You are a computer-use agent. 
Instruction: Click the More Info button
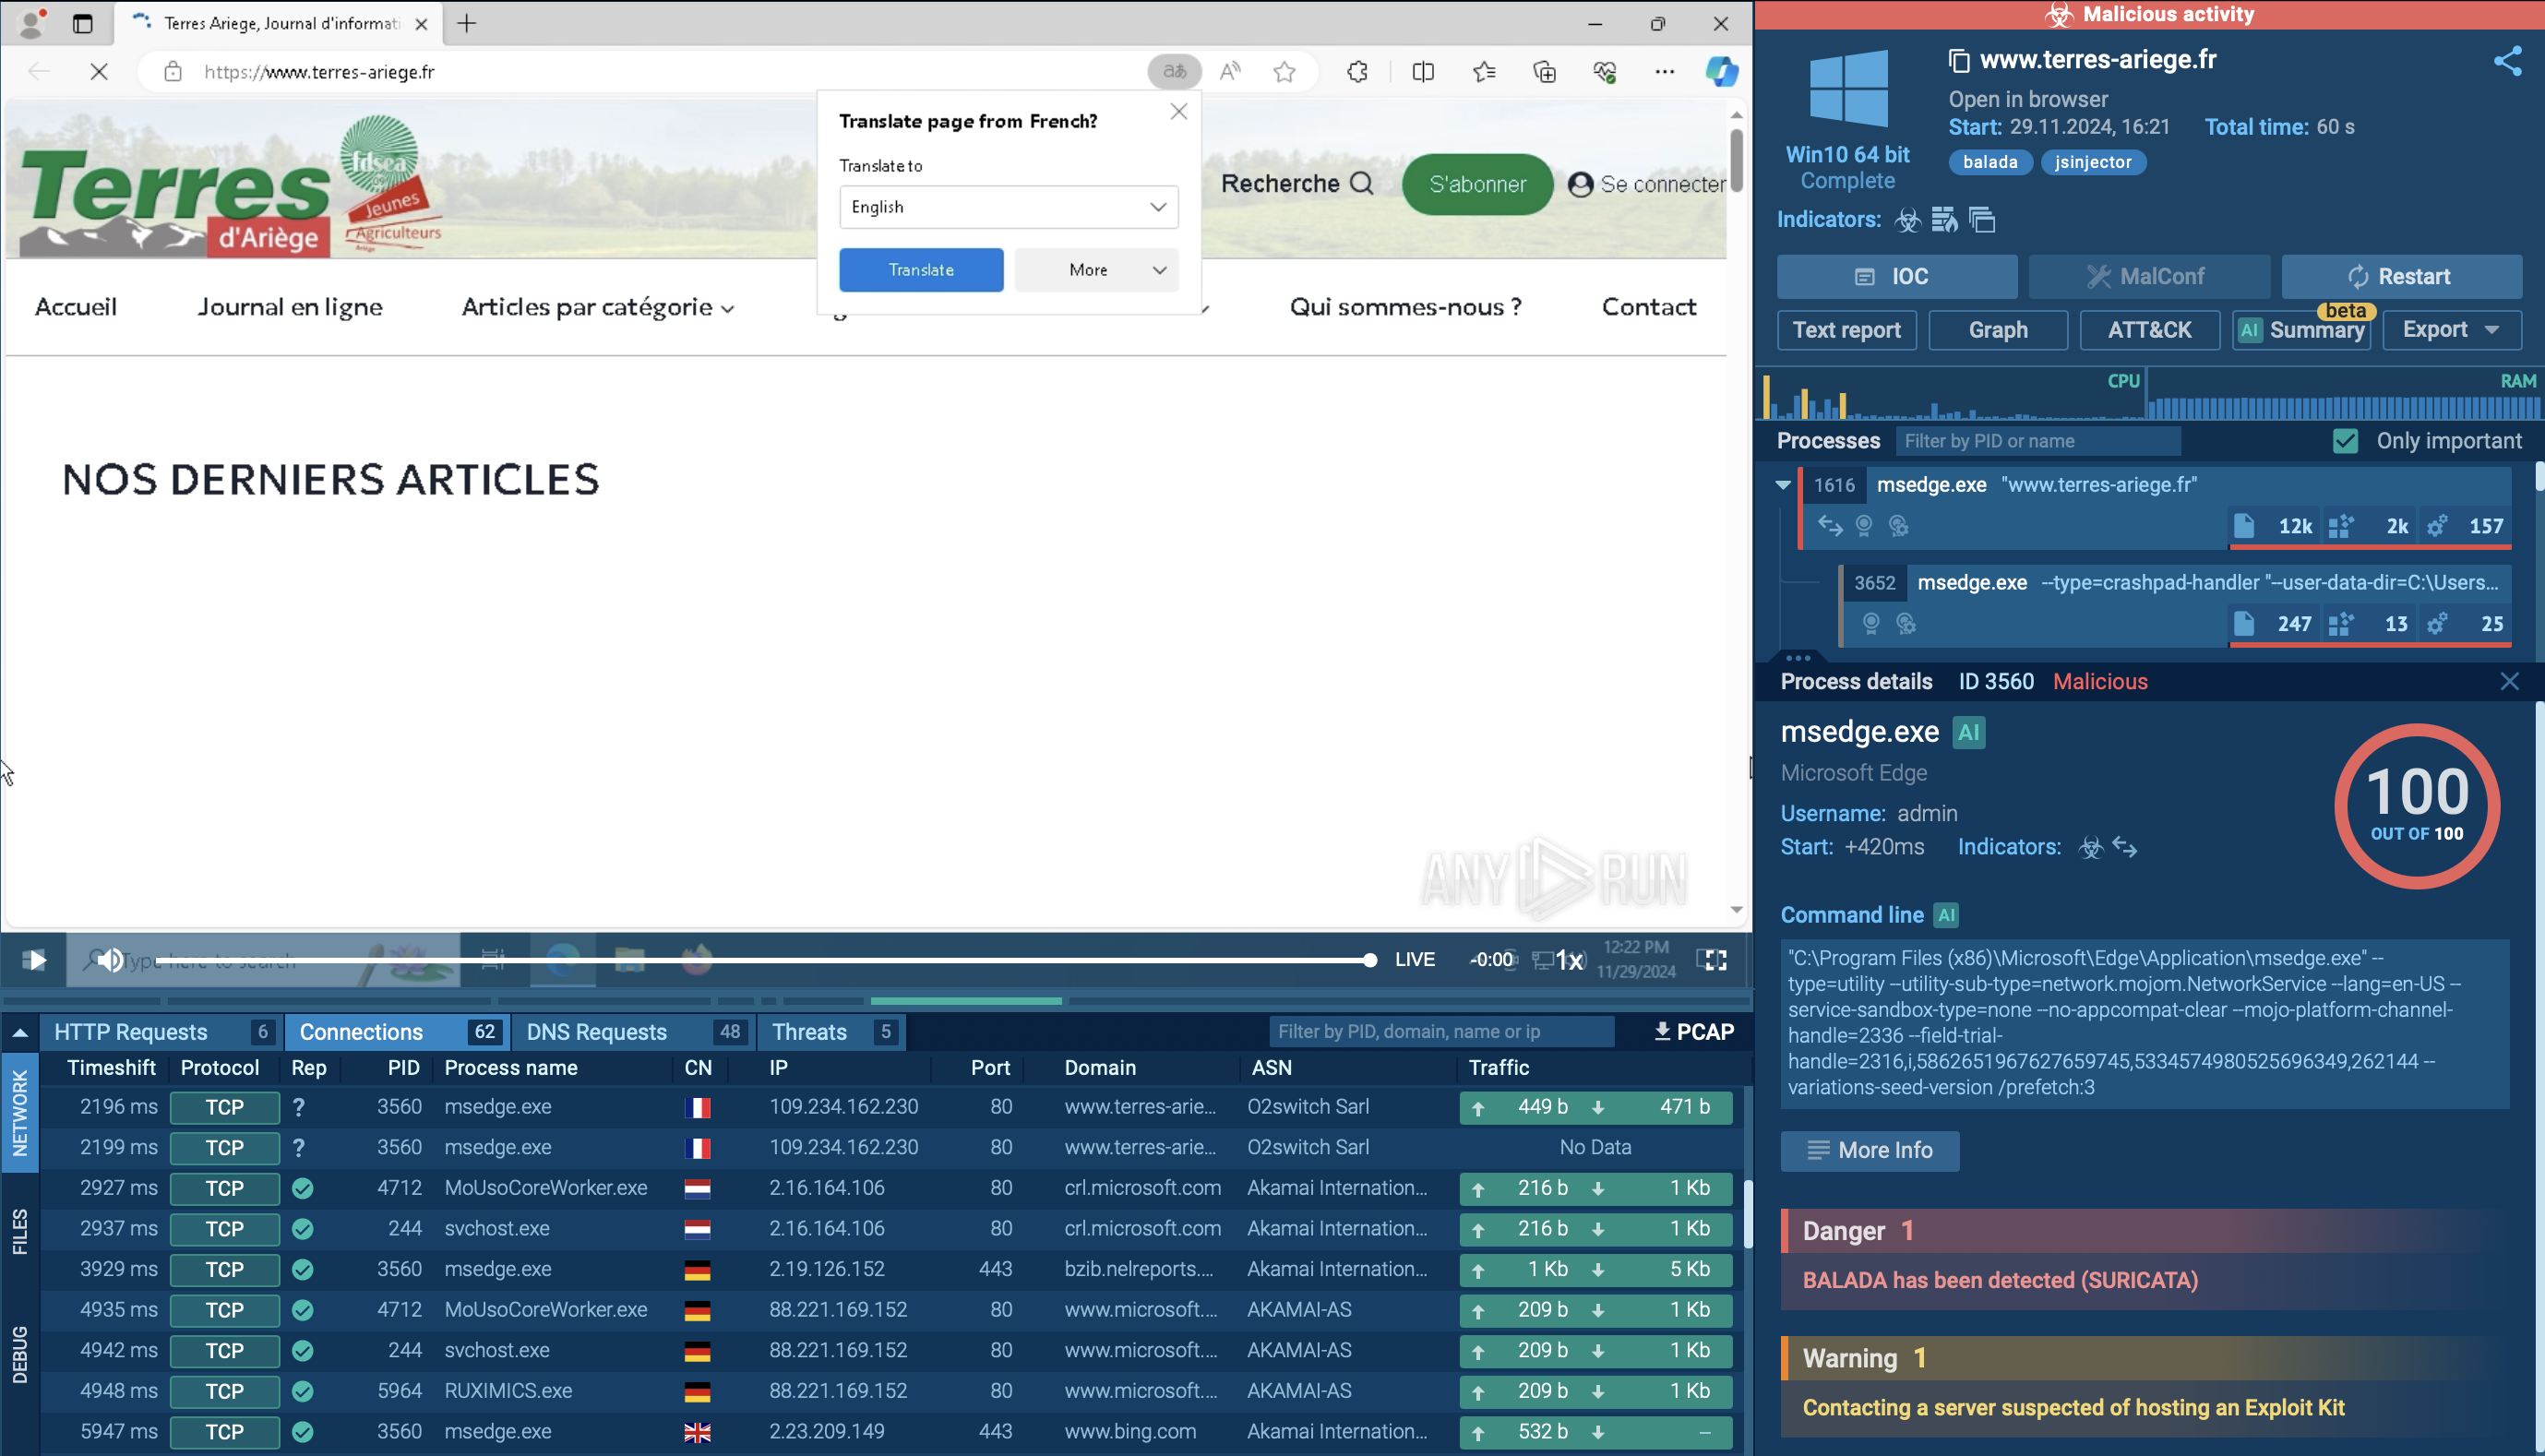[x=1869, y=1150]
